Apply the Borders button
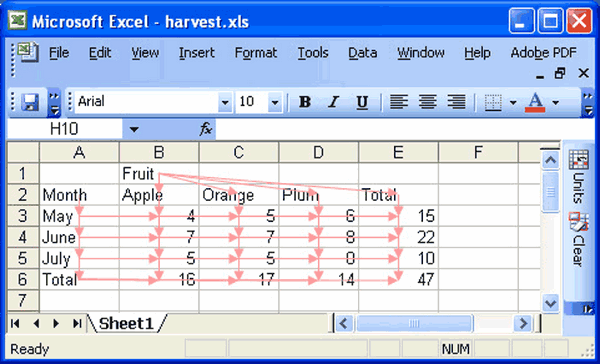 493,102
